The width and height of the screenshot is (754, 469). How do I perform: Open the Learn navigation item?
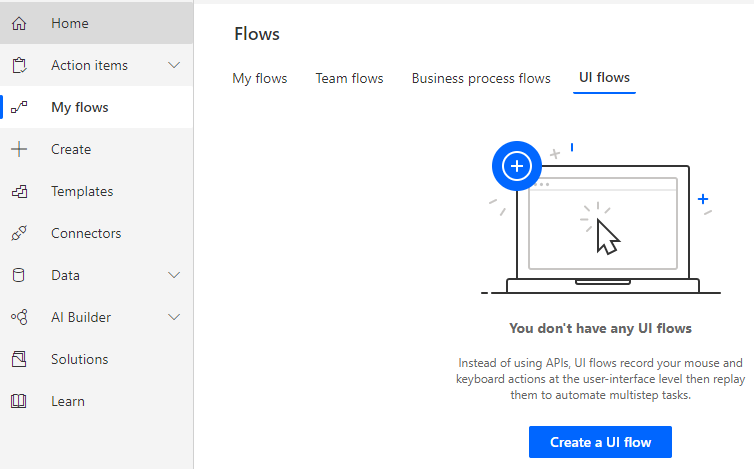pyautogui.click(x=96, y=401)
